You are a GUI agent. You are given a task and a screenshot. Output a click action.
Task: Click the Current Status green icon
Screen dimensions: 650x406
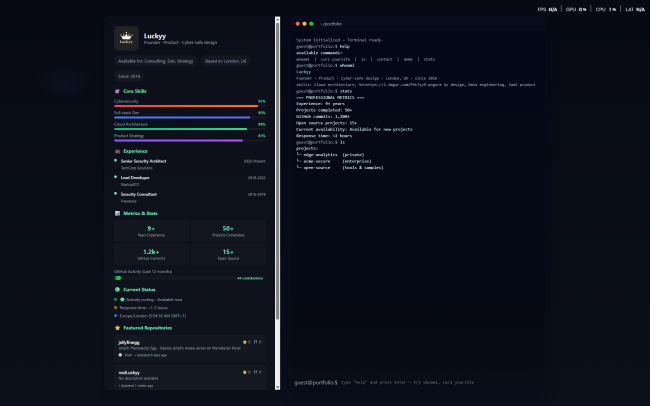pos(117,289)
